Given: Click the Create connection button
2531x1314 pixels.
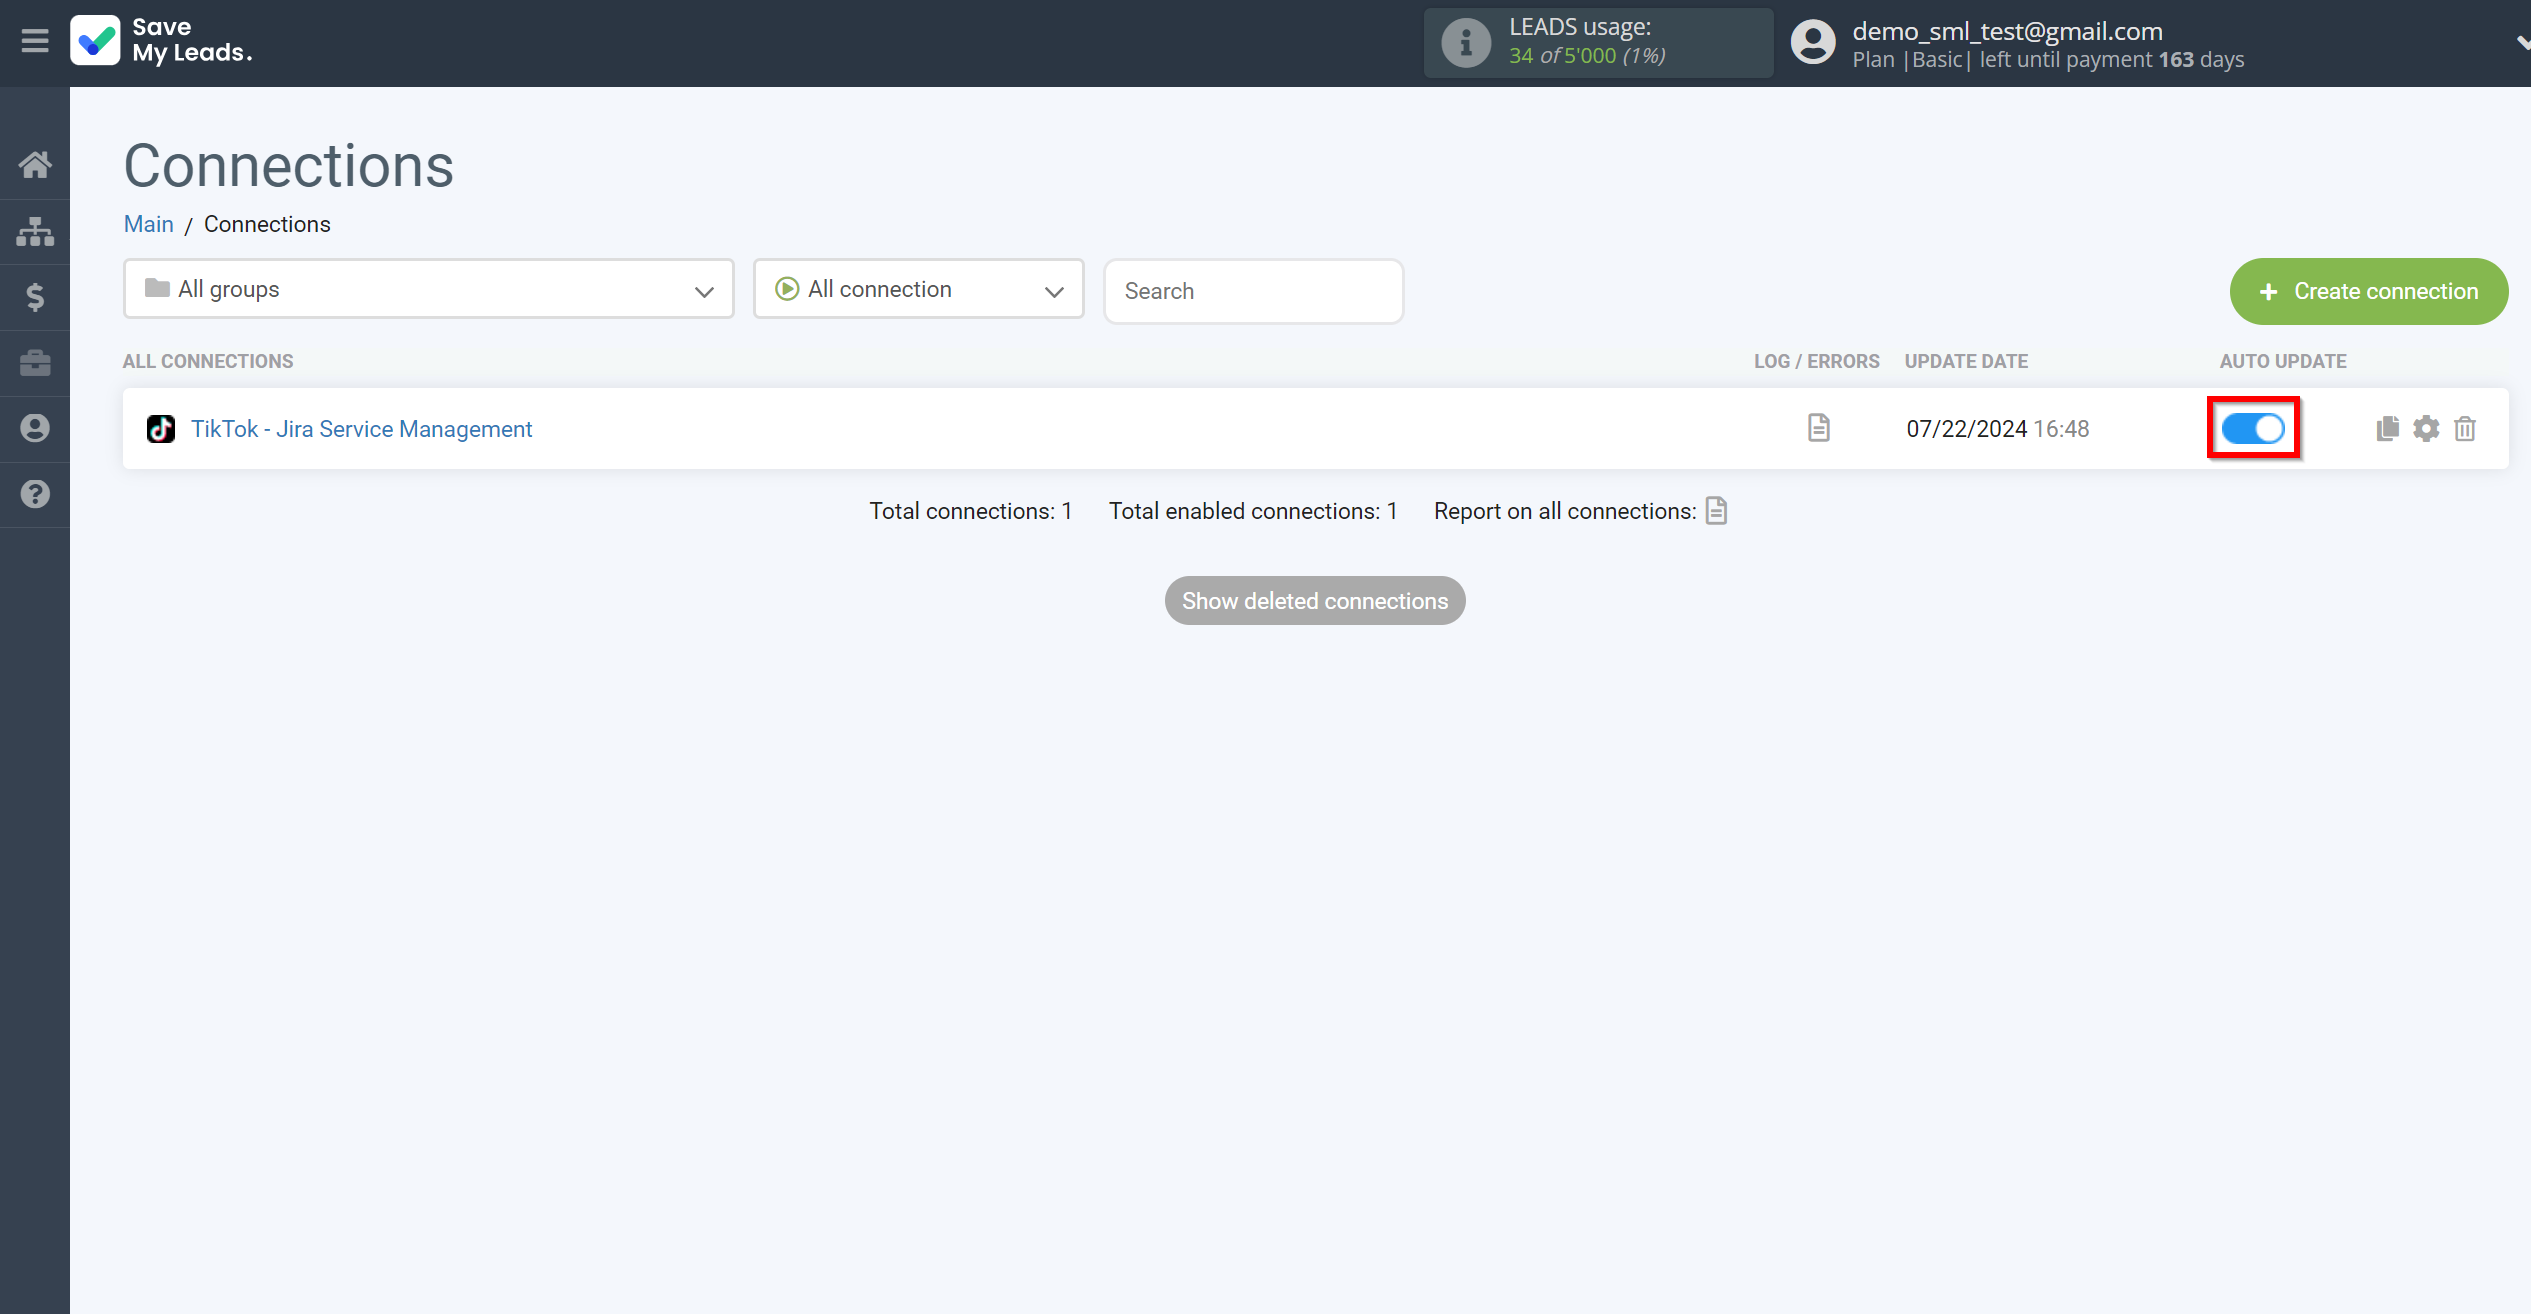Looking at the screenshot, I should click(x=2367, y=291).
